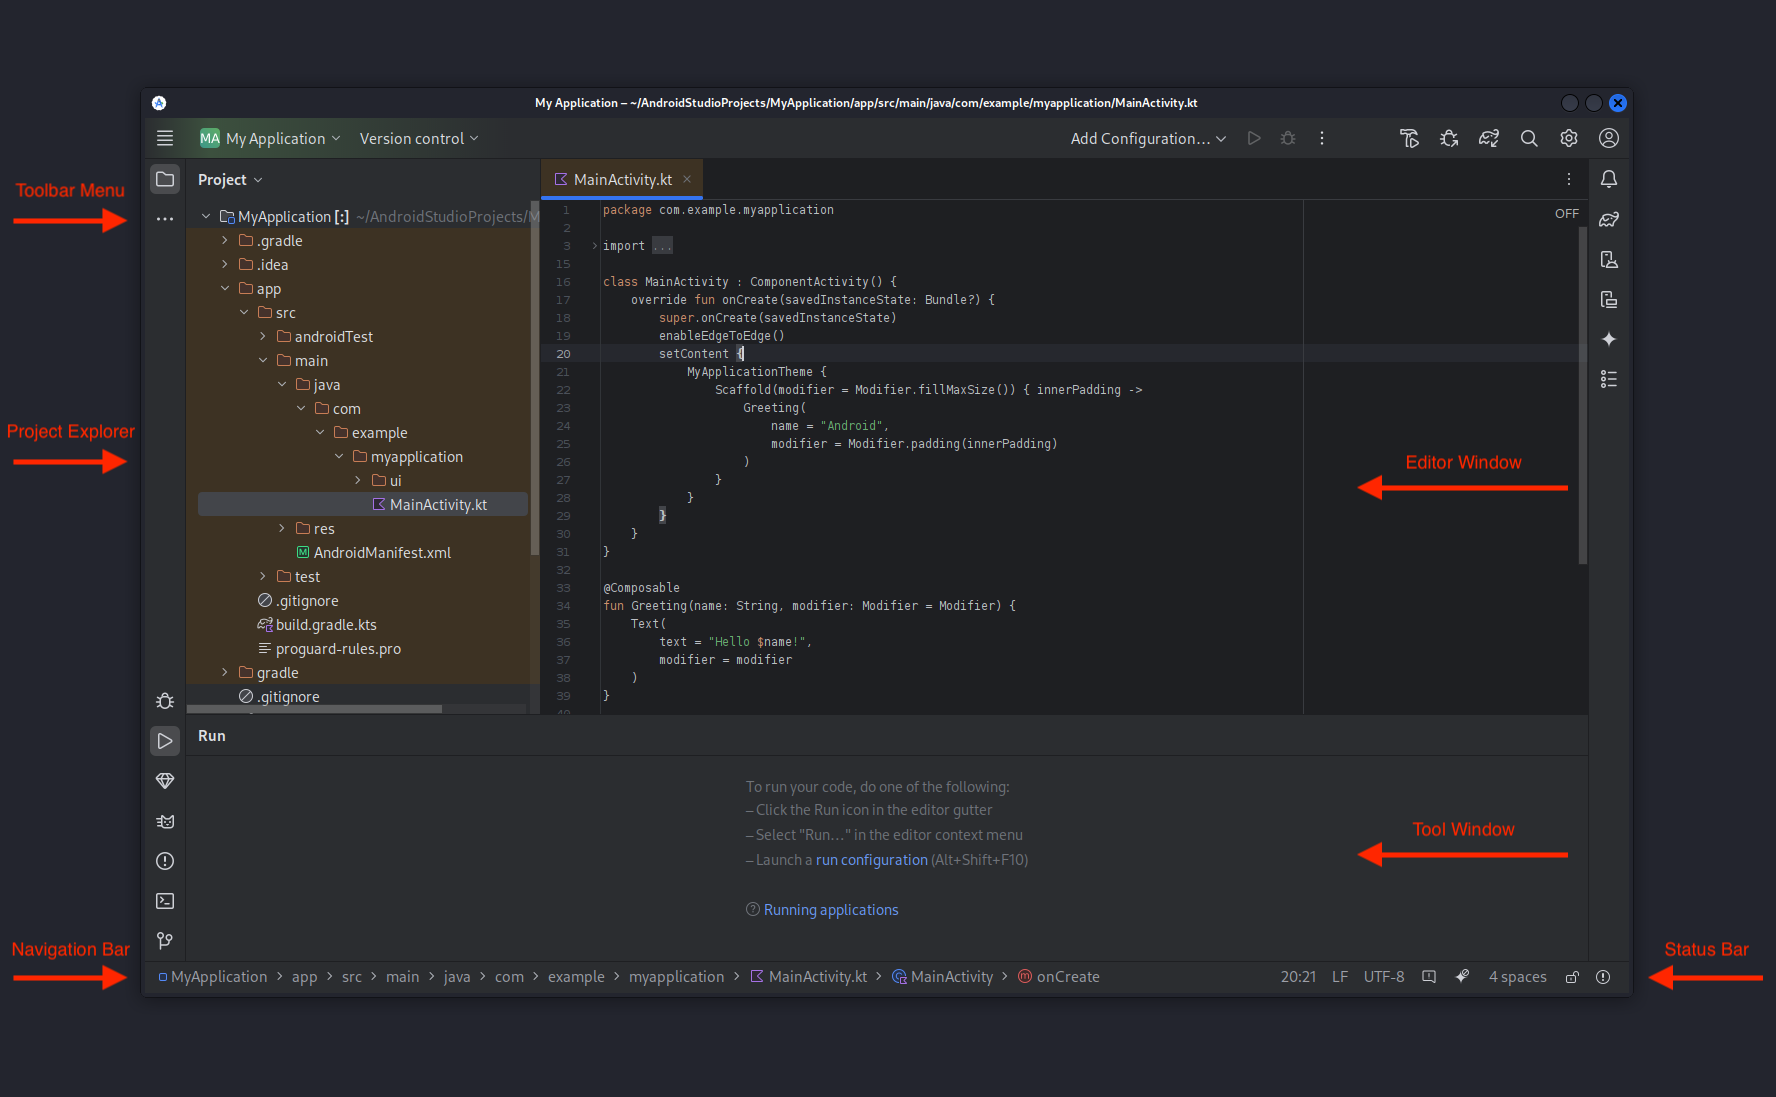Image resolution: width=1776 pixels, height=1097 pixels.
Task: Open the Run tool window icon
Action: 165,741
